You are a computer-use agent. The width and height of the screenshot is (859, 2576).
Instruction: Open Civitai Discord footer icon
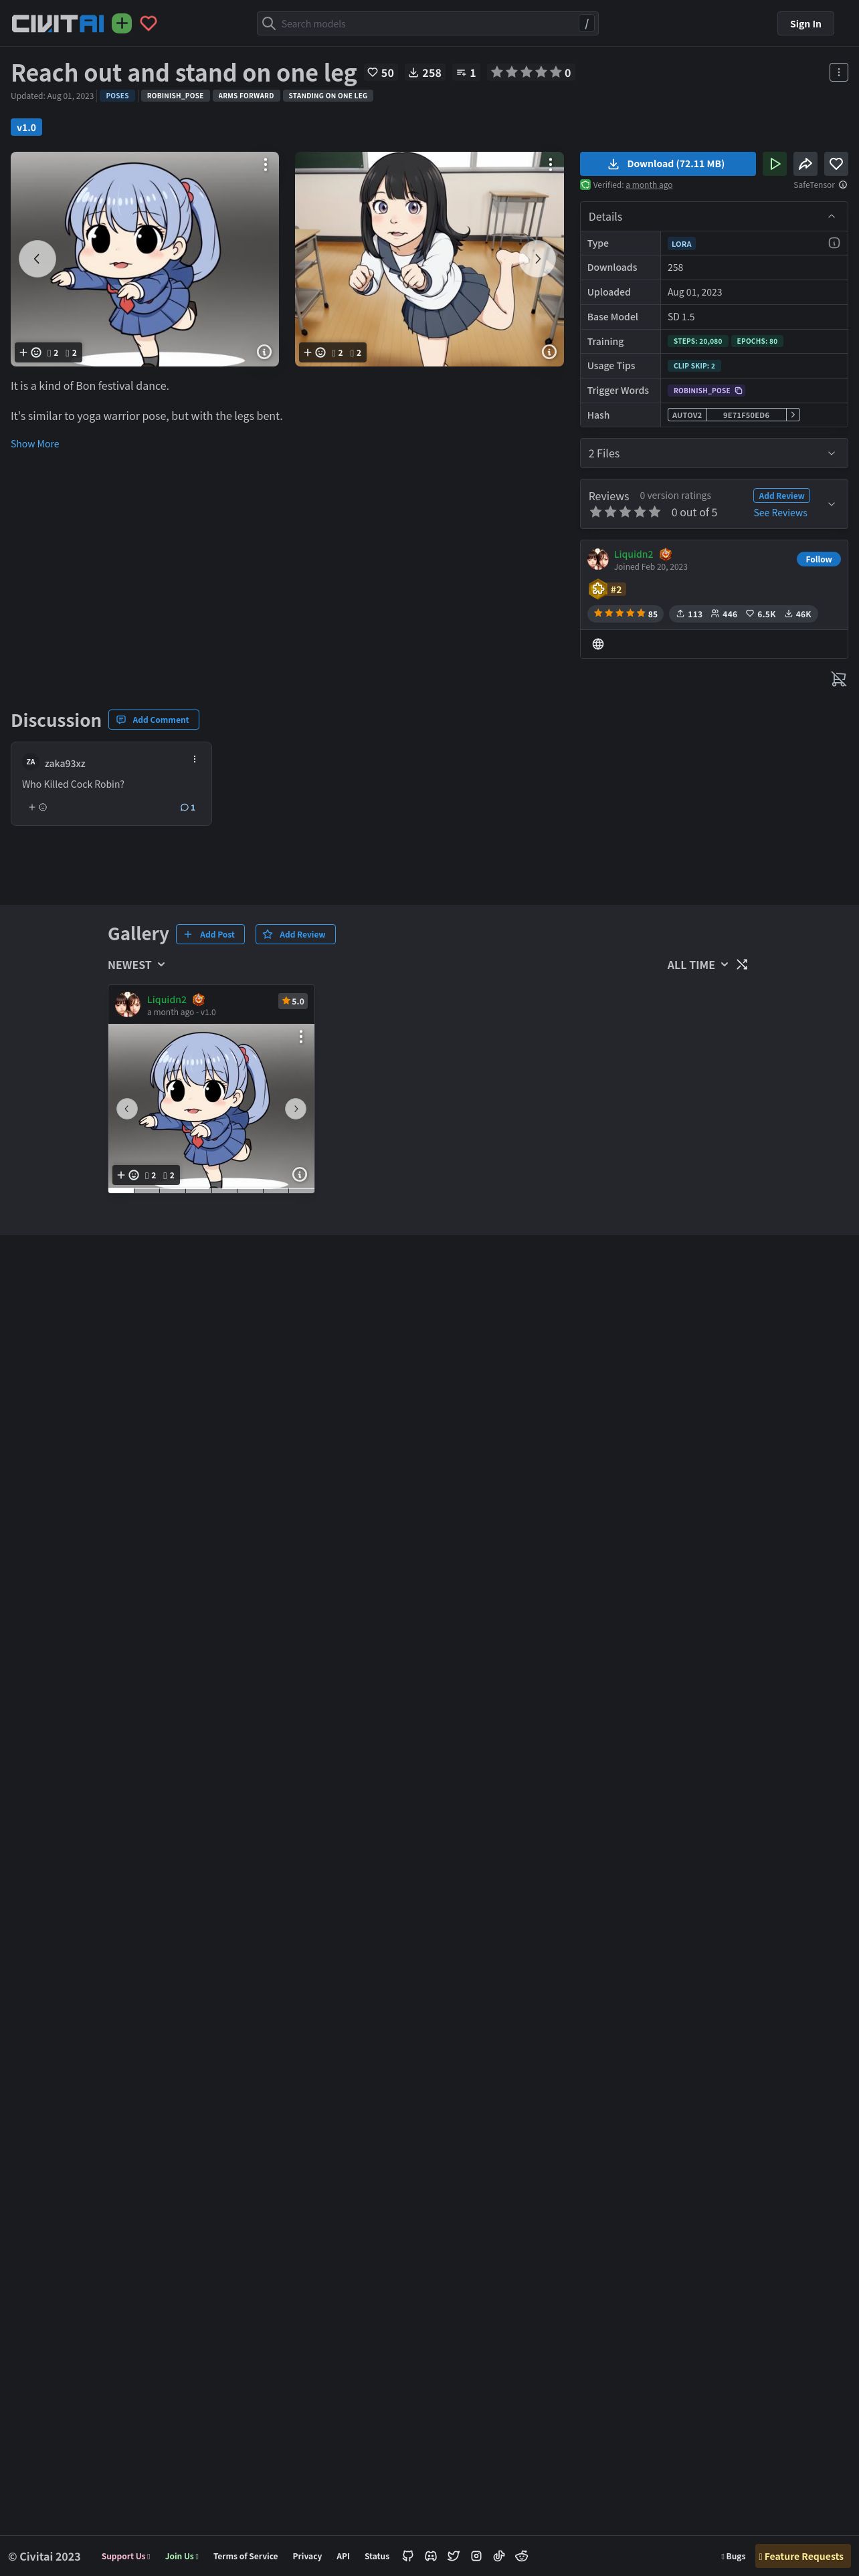point(431,2556)
